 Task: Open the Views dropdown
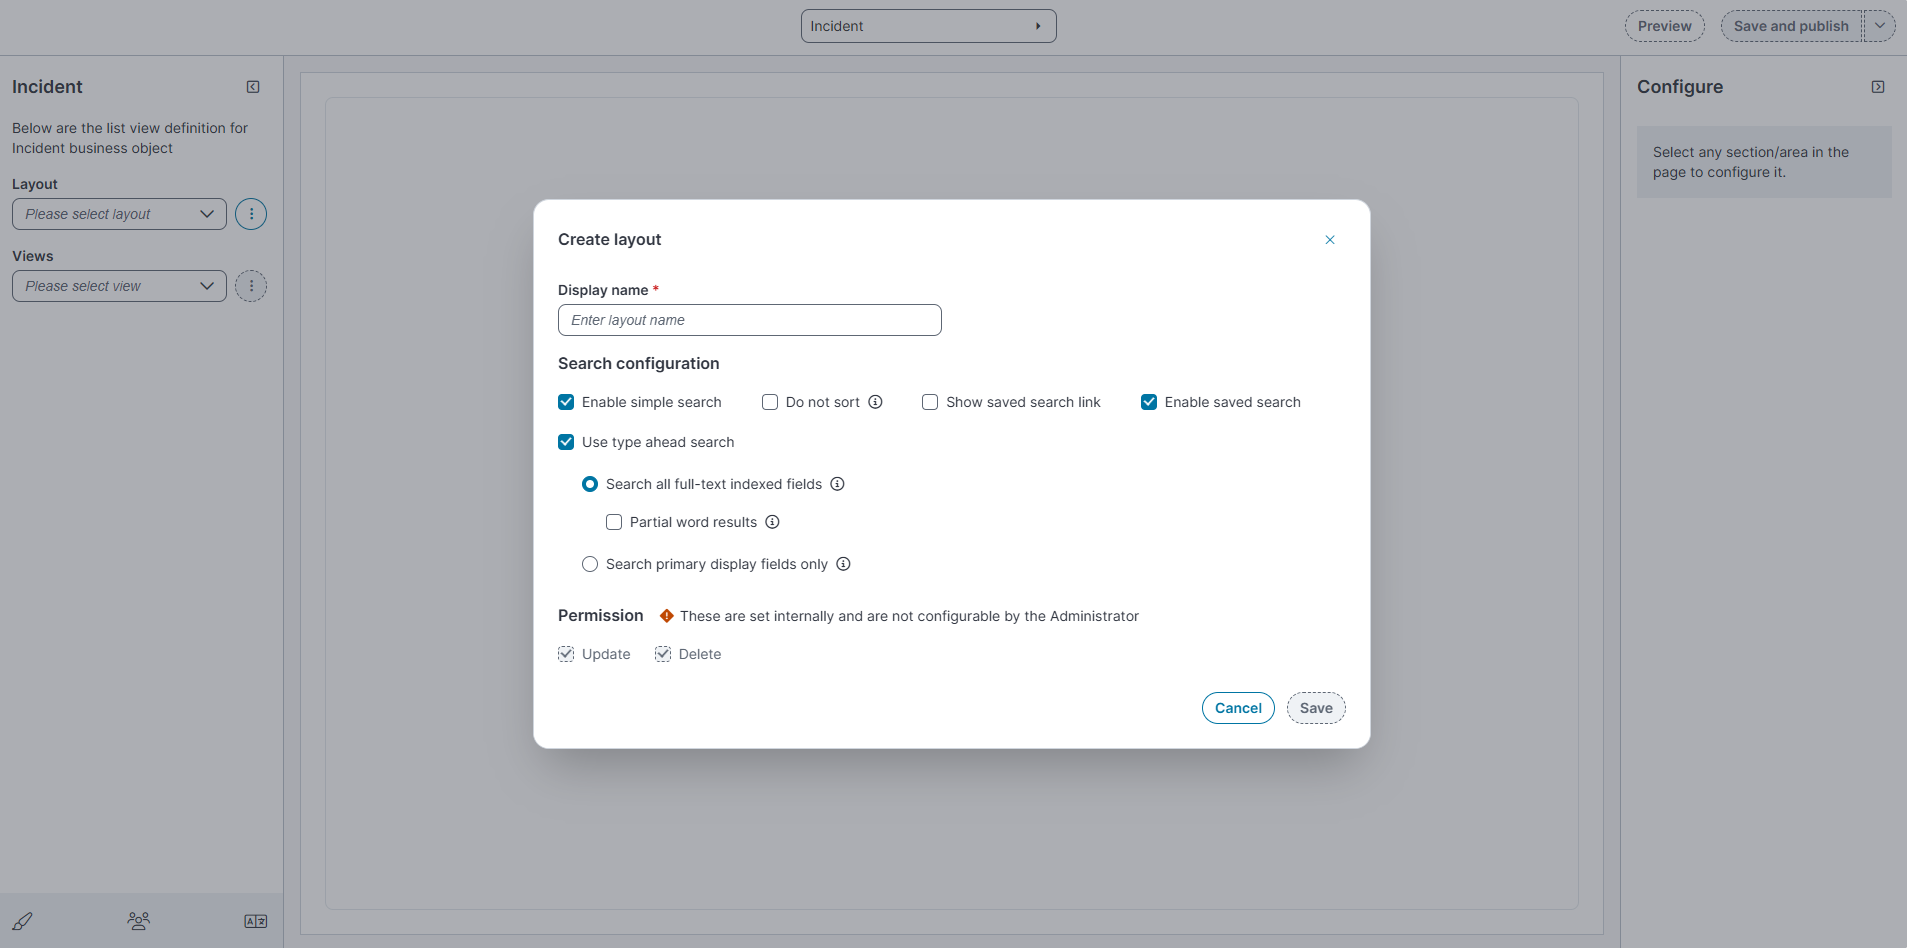point(119,286)
